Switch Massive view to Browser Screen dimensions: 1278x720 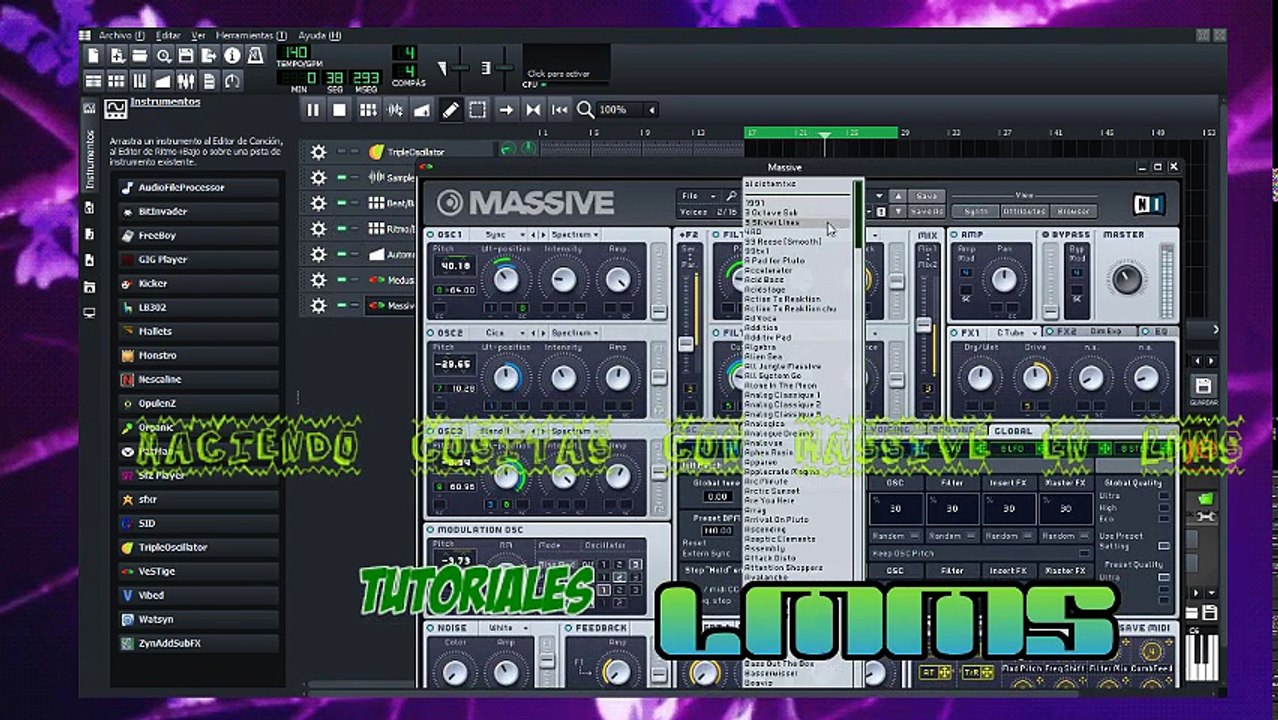(1075, 211)
